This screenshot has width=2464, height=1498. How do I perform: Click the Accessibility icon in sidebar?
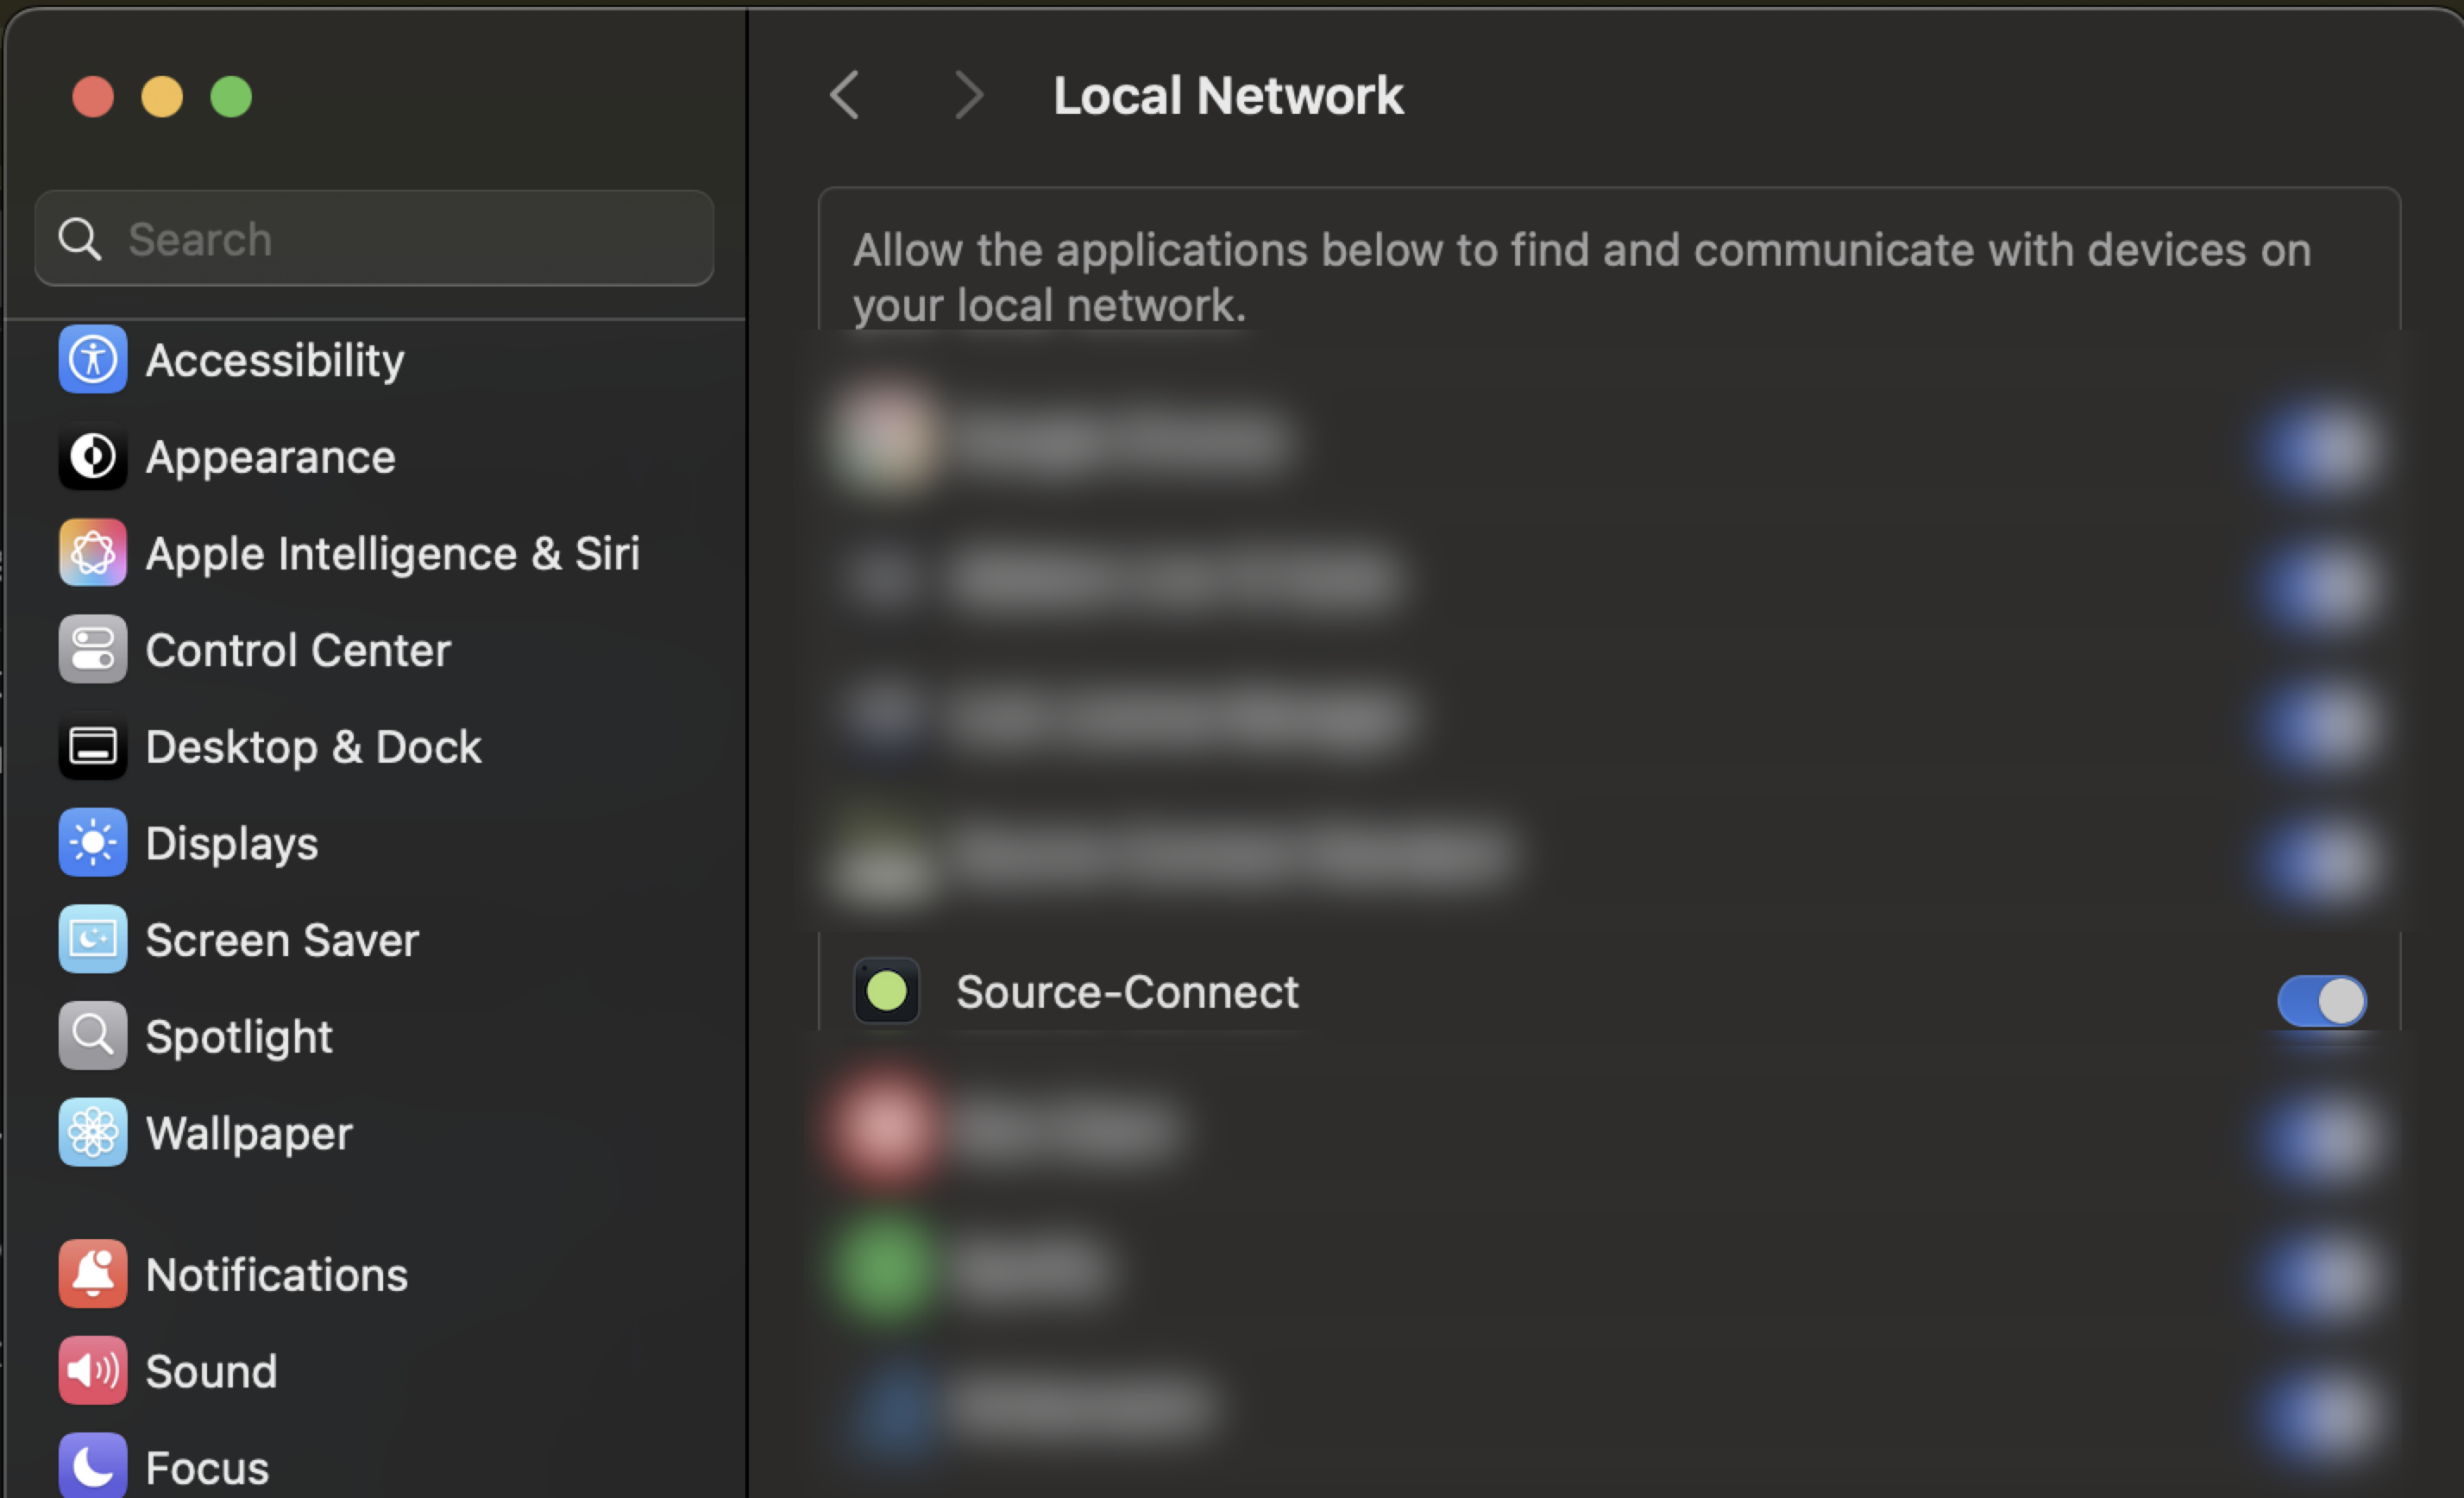pos(92,360)
